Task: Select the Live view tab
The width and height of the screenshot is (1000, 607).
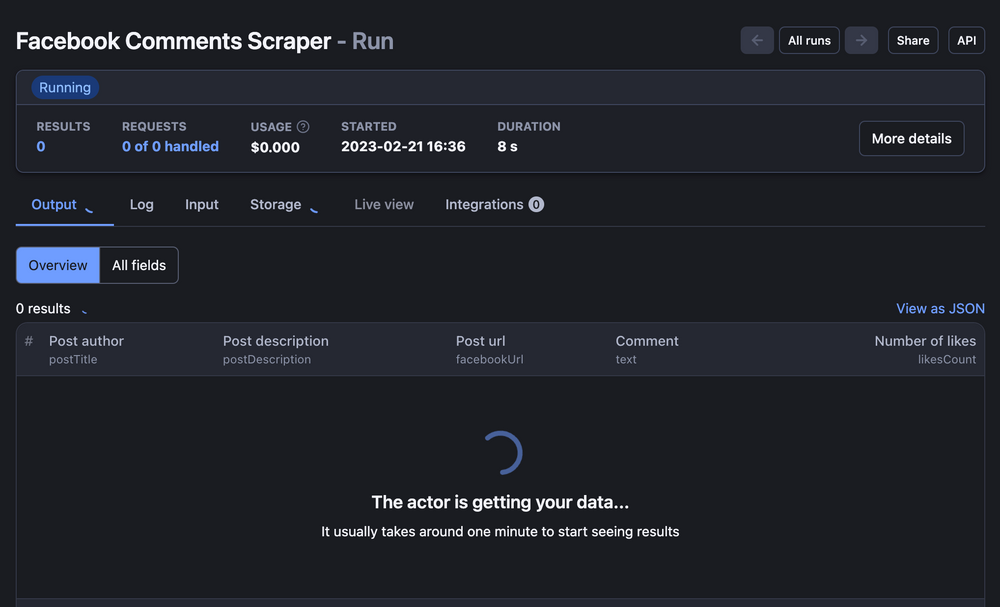Action: [x=384, y=205]
